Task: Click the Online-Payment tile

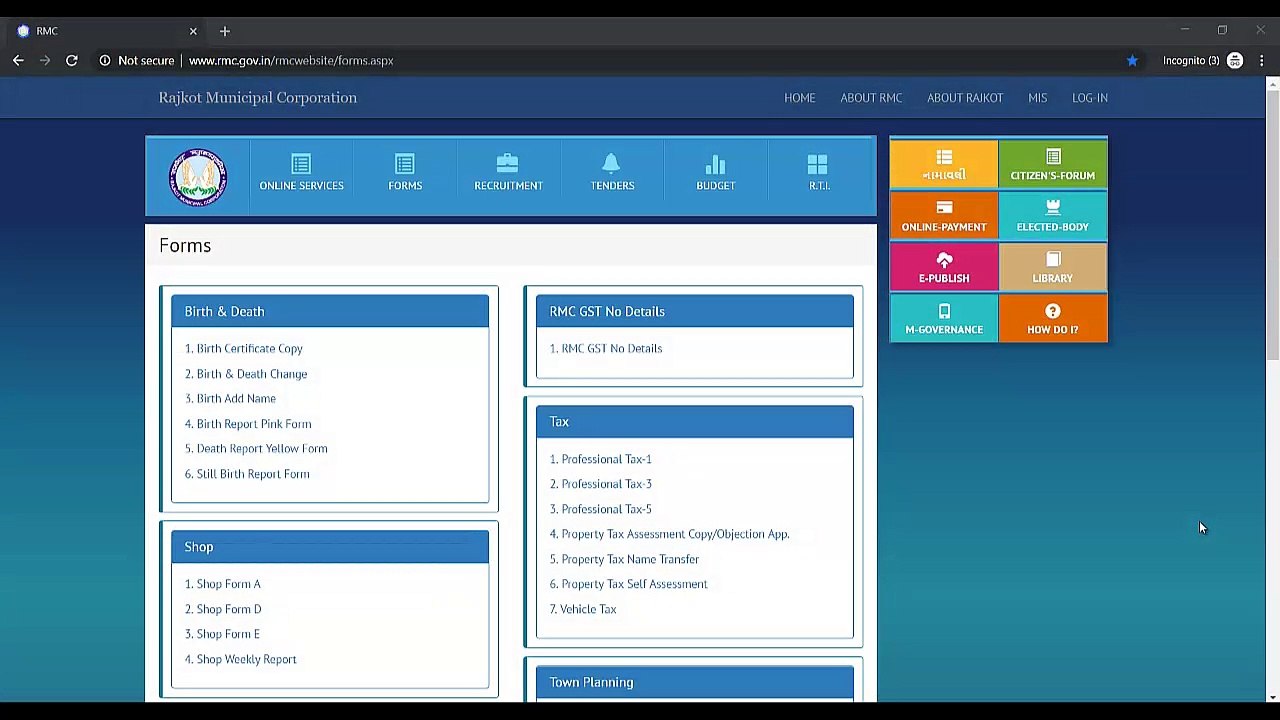Action: tap(944, 216)
